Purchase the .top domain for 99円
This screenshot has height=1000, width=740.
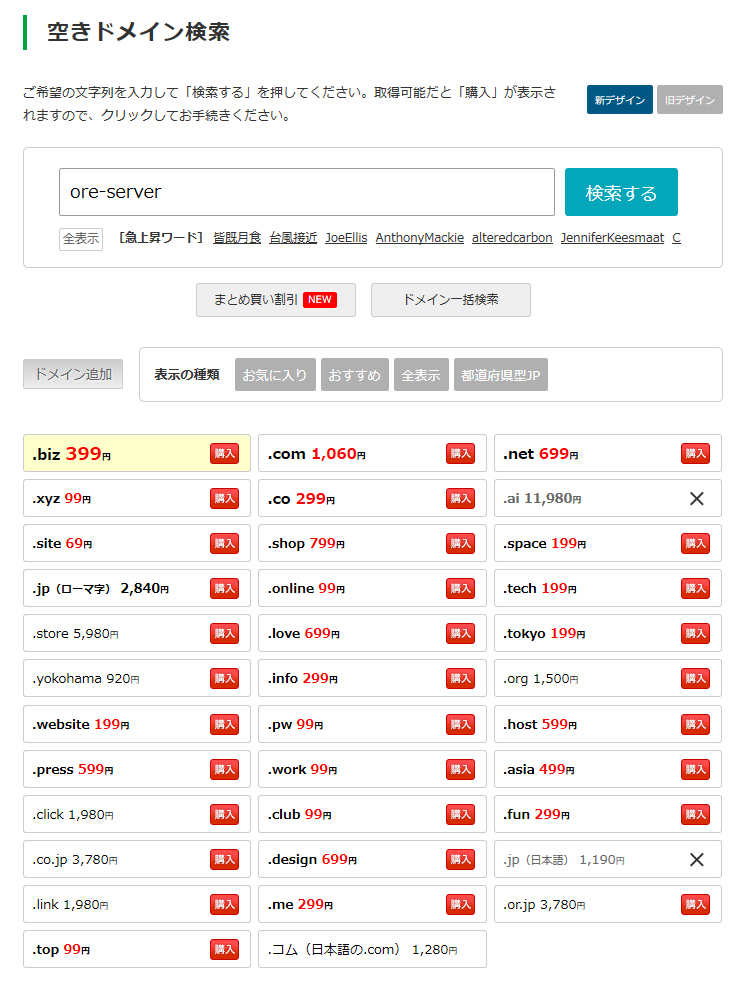(x=225, y=950)
